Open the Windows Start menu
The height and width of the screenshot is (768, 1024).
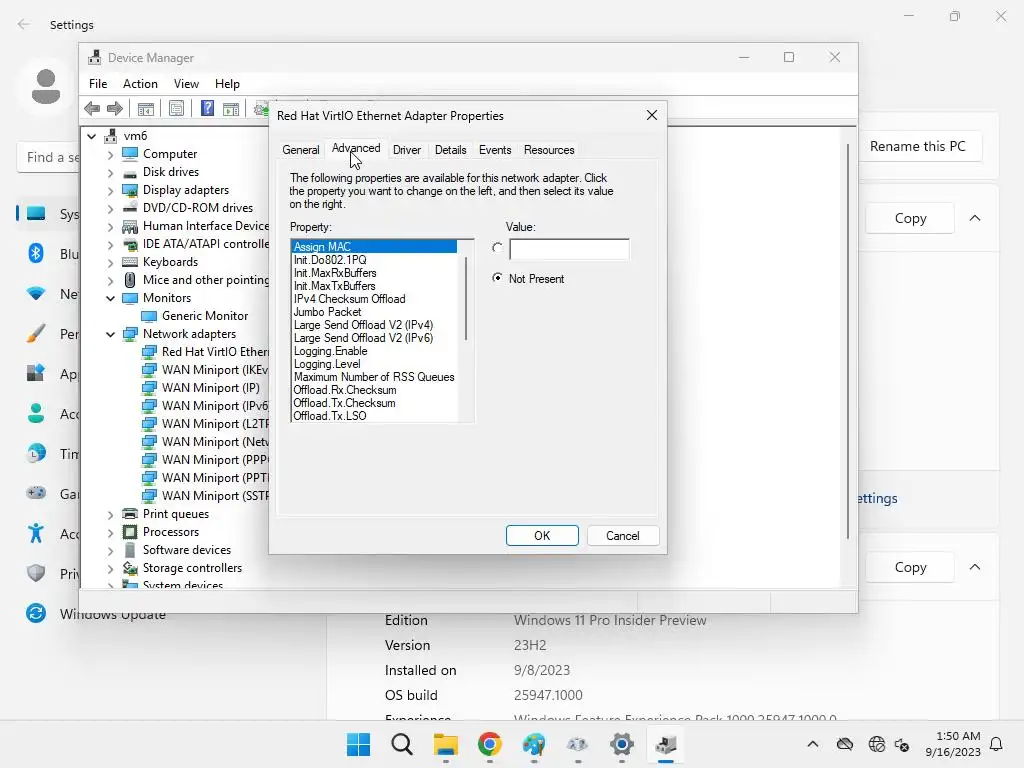click(358, 744)
